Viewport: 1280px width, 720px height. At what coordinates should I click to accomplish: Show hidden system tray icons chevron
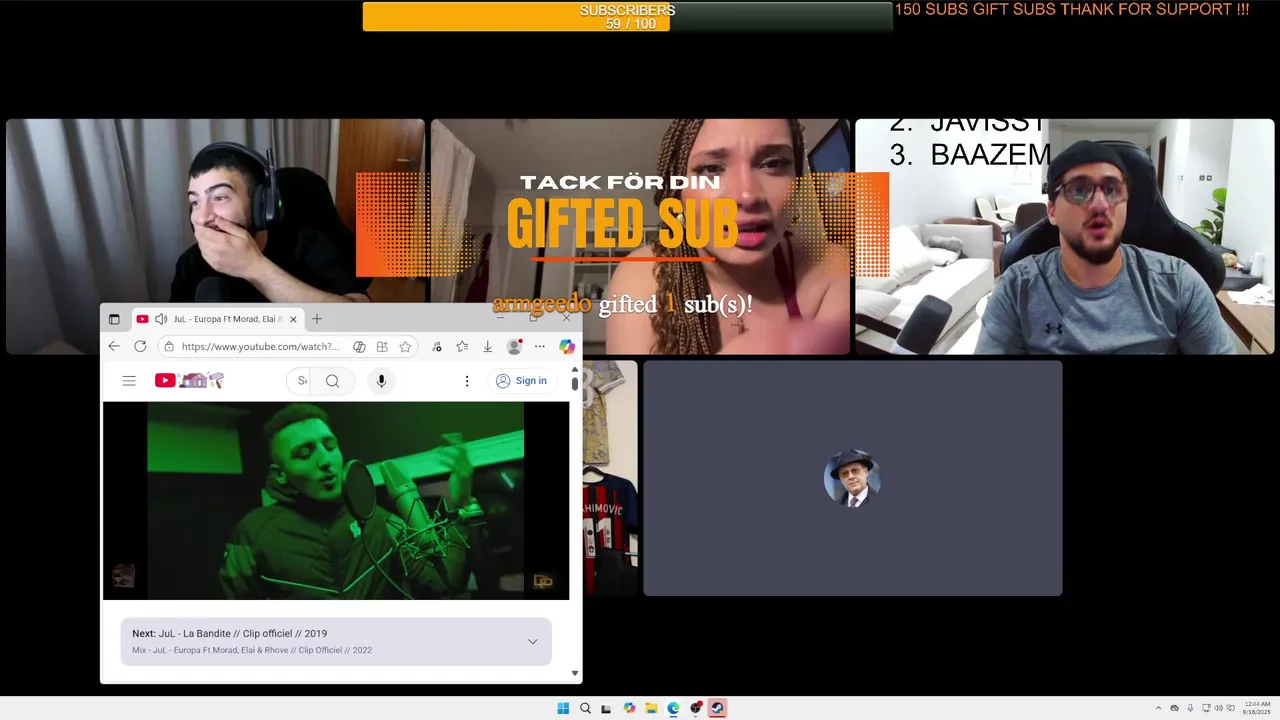point(1158,708)
